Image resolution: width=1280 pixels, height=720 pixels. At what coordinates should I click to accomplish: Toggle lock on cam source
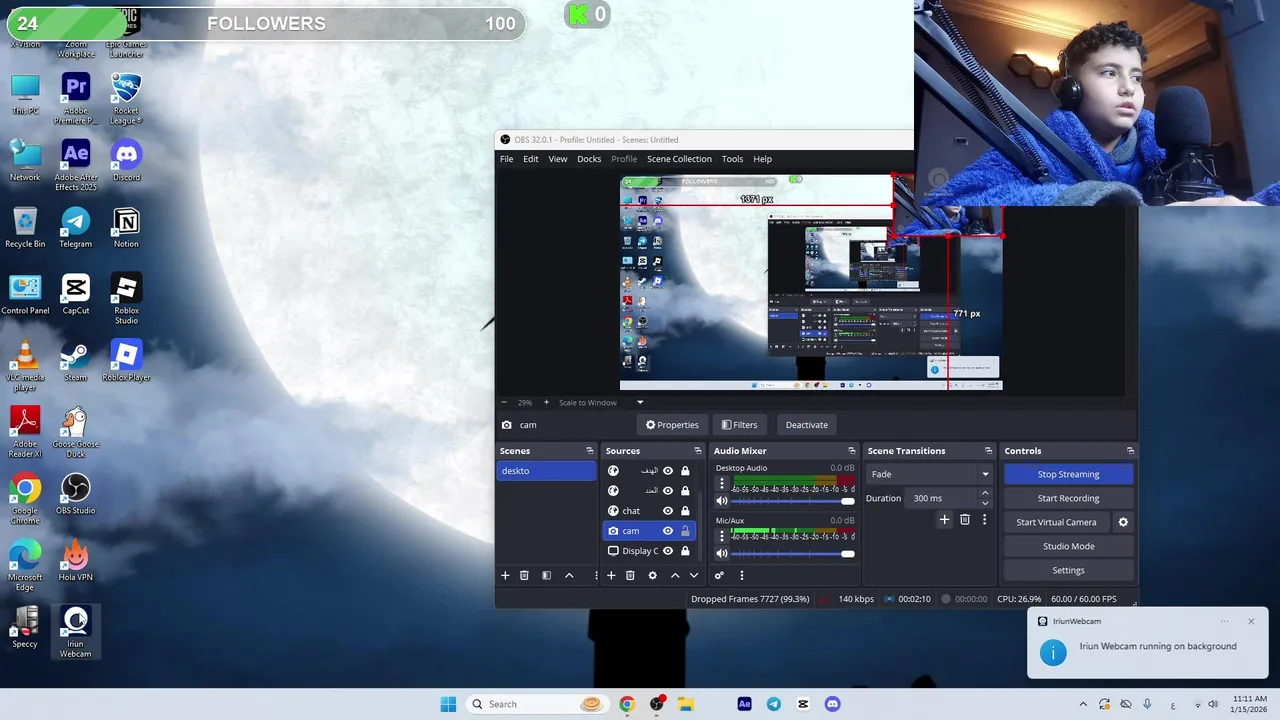(685, 531)
